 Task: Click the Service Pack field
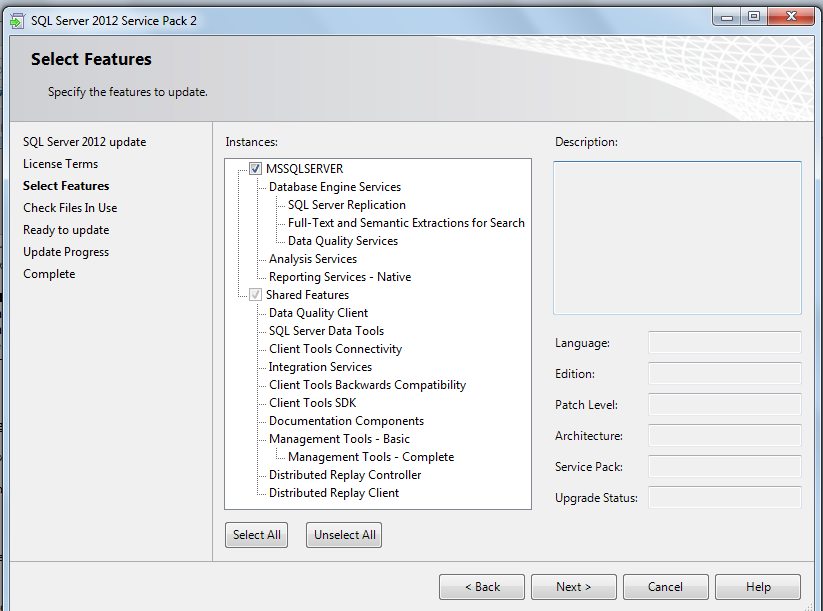pos(725,466)
